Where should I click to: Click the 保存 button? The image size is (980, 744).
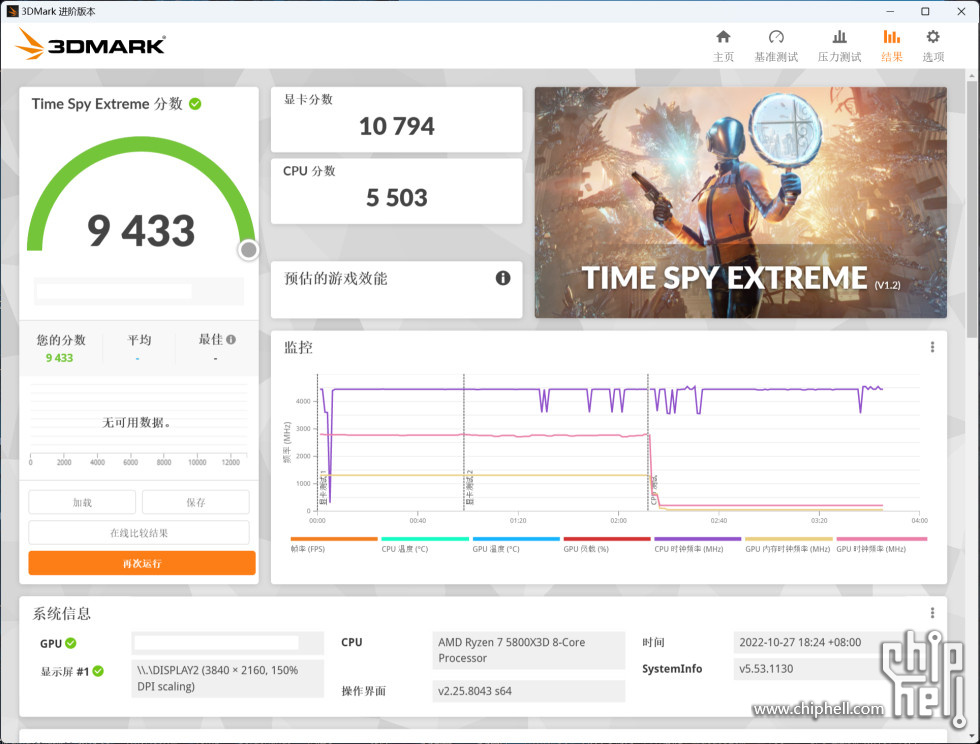[x=195, y=502]
